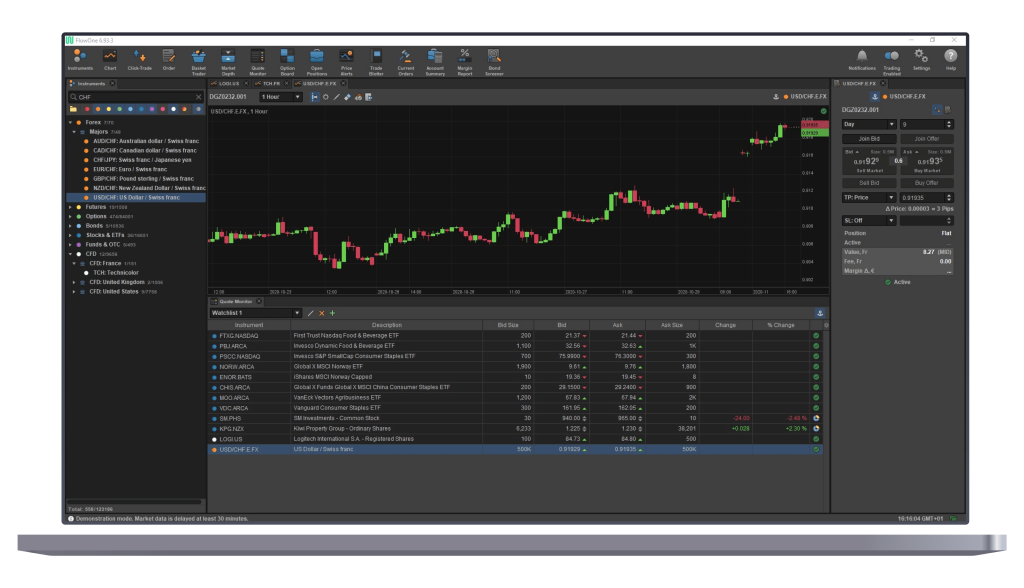1024x588 pixels.
Task: Open the Quote Monitor toolbar icon
Action: tap(258, 62)
